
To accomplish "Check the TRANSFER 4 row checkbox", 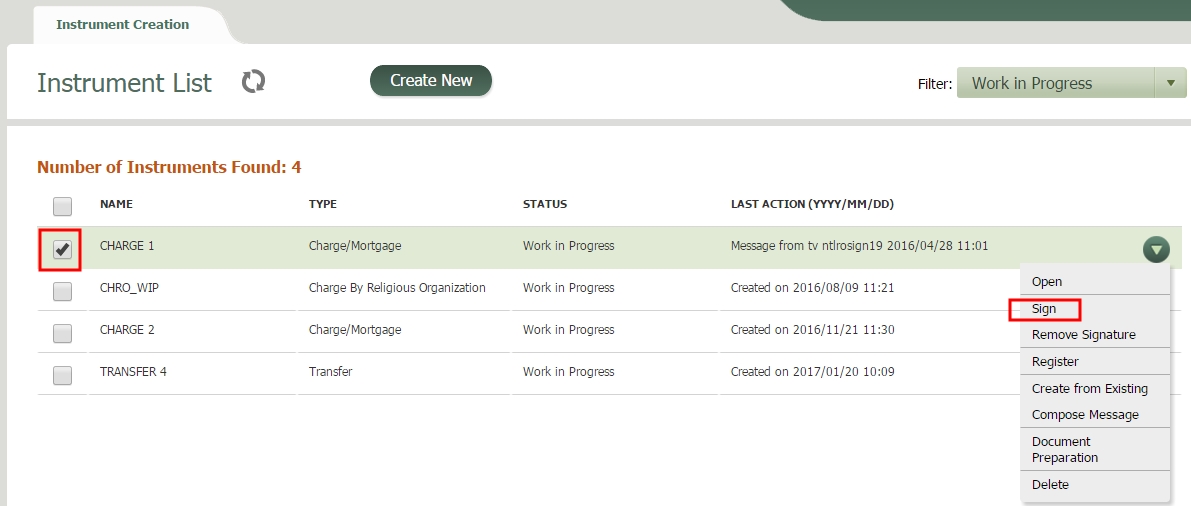I will coord(62,375).
